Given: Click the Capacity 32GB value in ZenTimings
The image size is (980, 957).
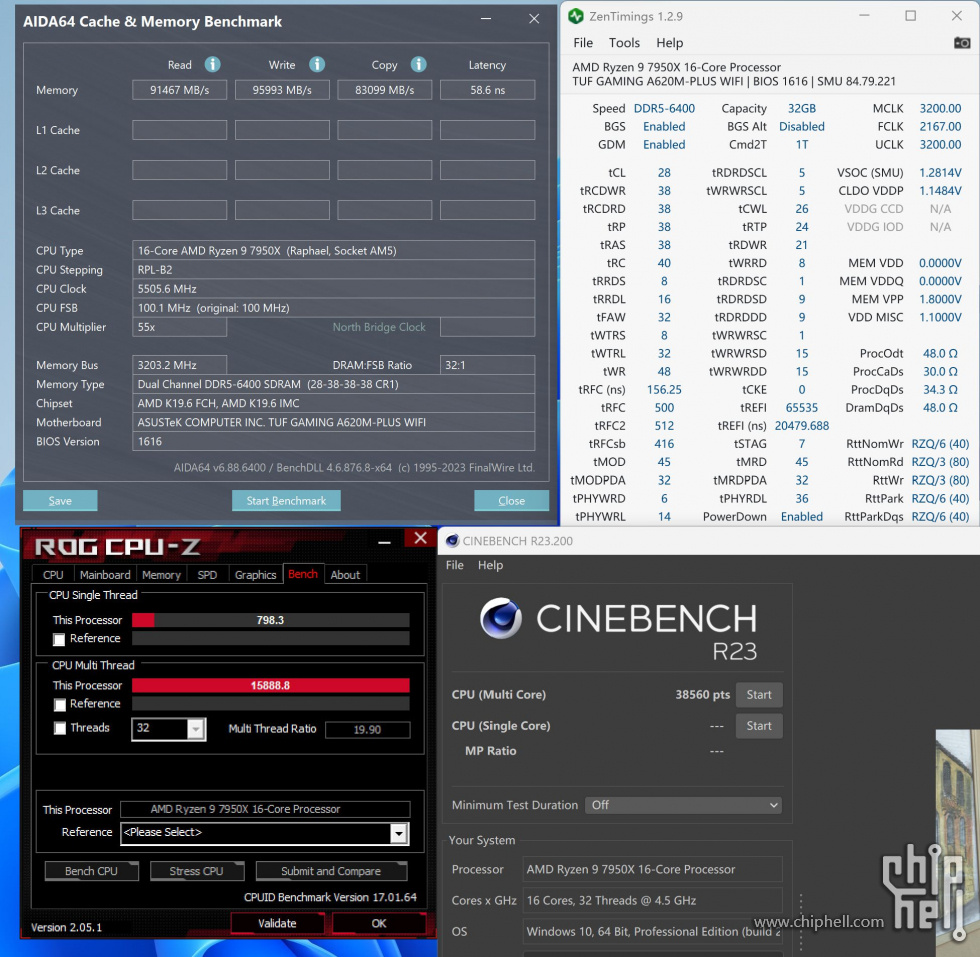Looking at the screenshot, I should (x=801, y=108).
